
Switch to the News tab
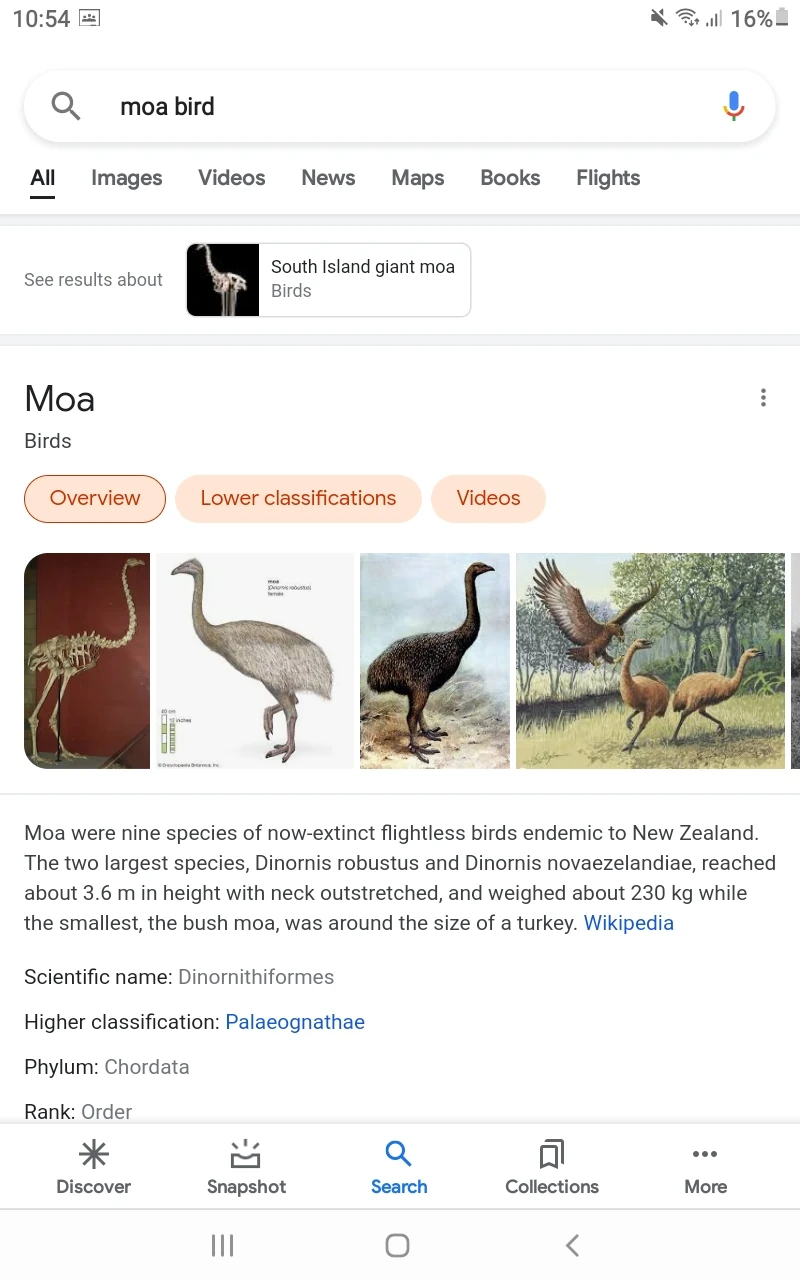328,178
